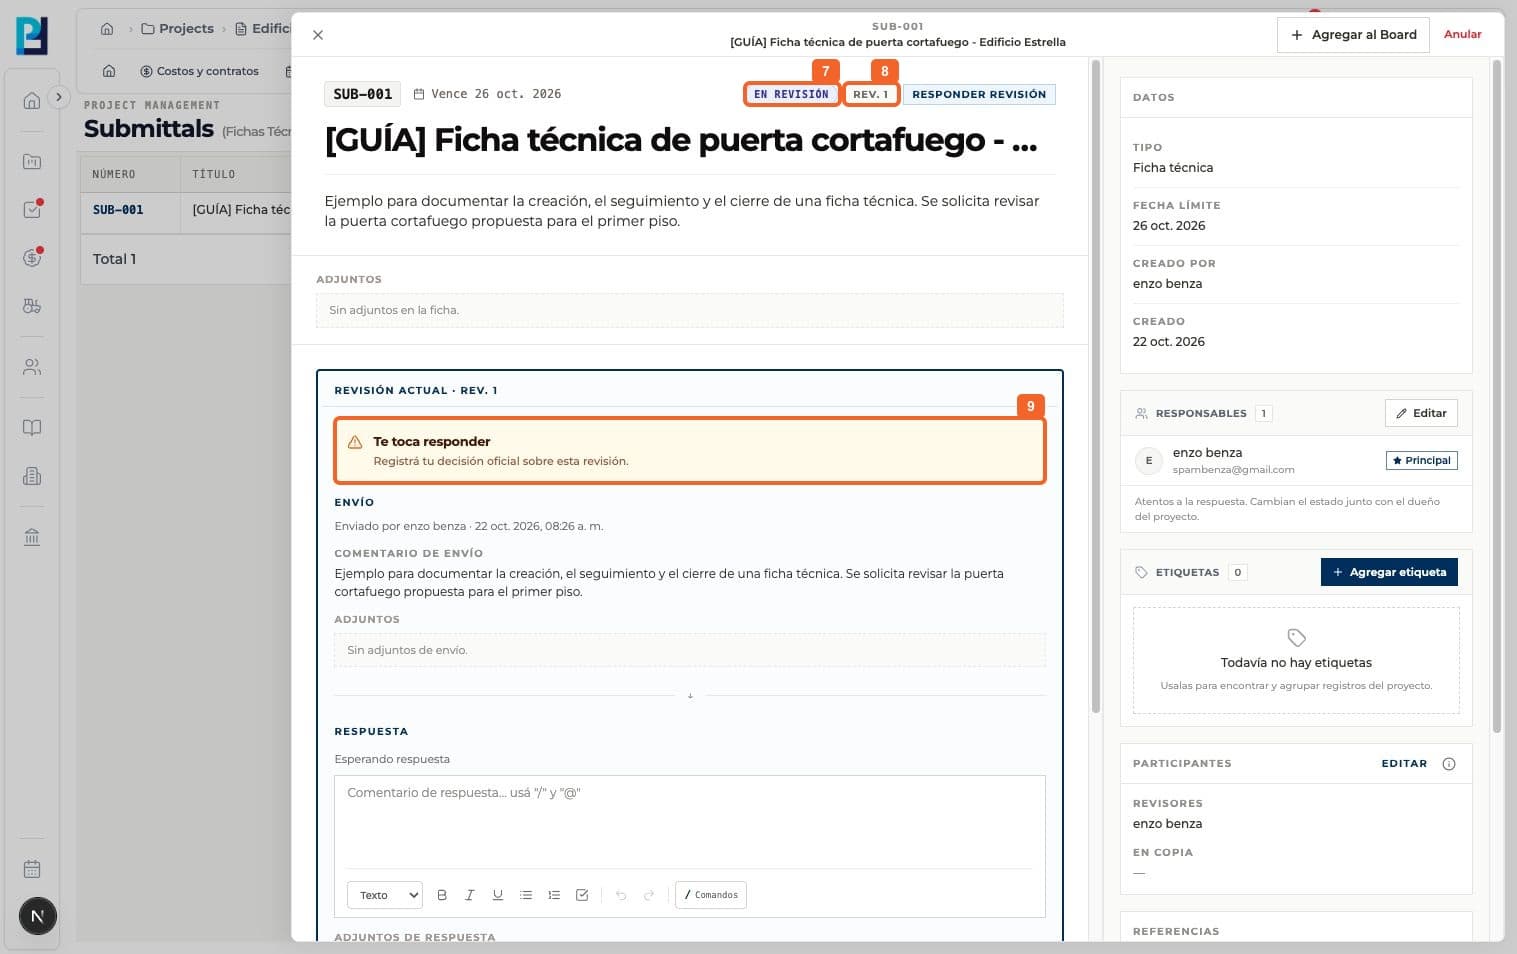This screenshot has height=954, width=1517.
Task: Open sidebar calendar icon
Action: point(32,869)
